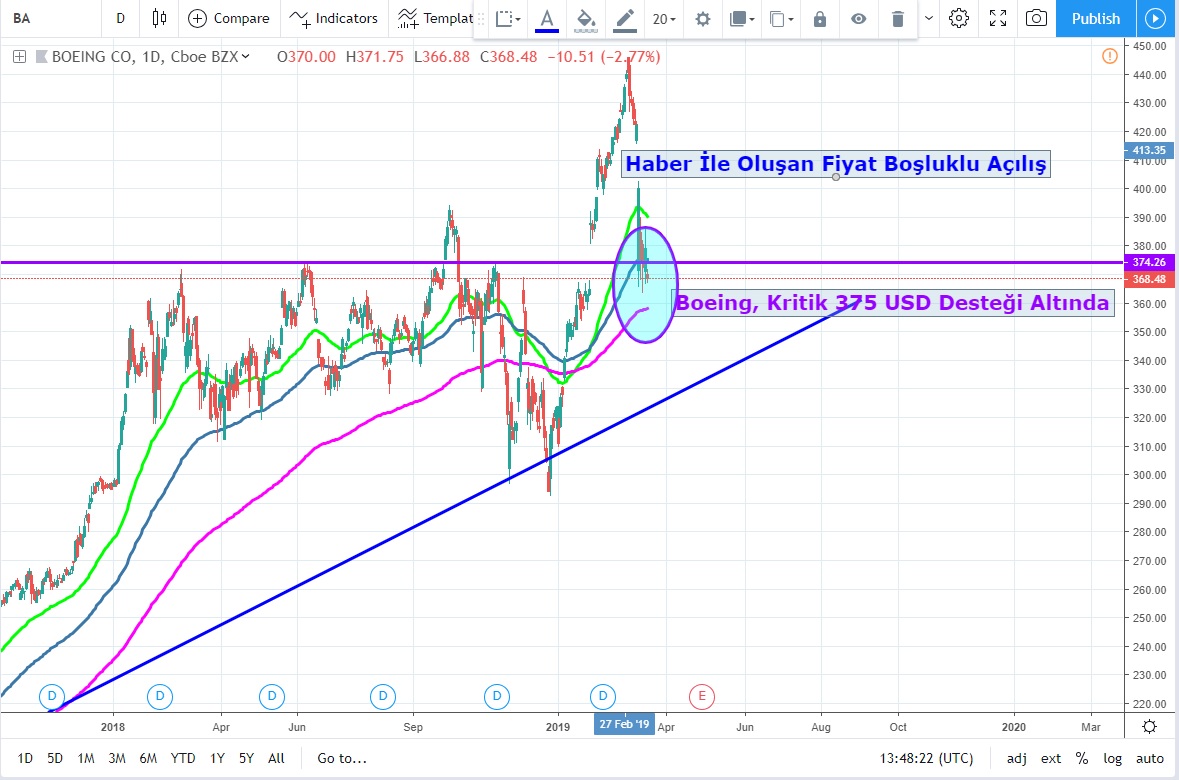
Task: Pick the text color with the A swatch
Action: pos(547,19)
